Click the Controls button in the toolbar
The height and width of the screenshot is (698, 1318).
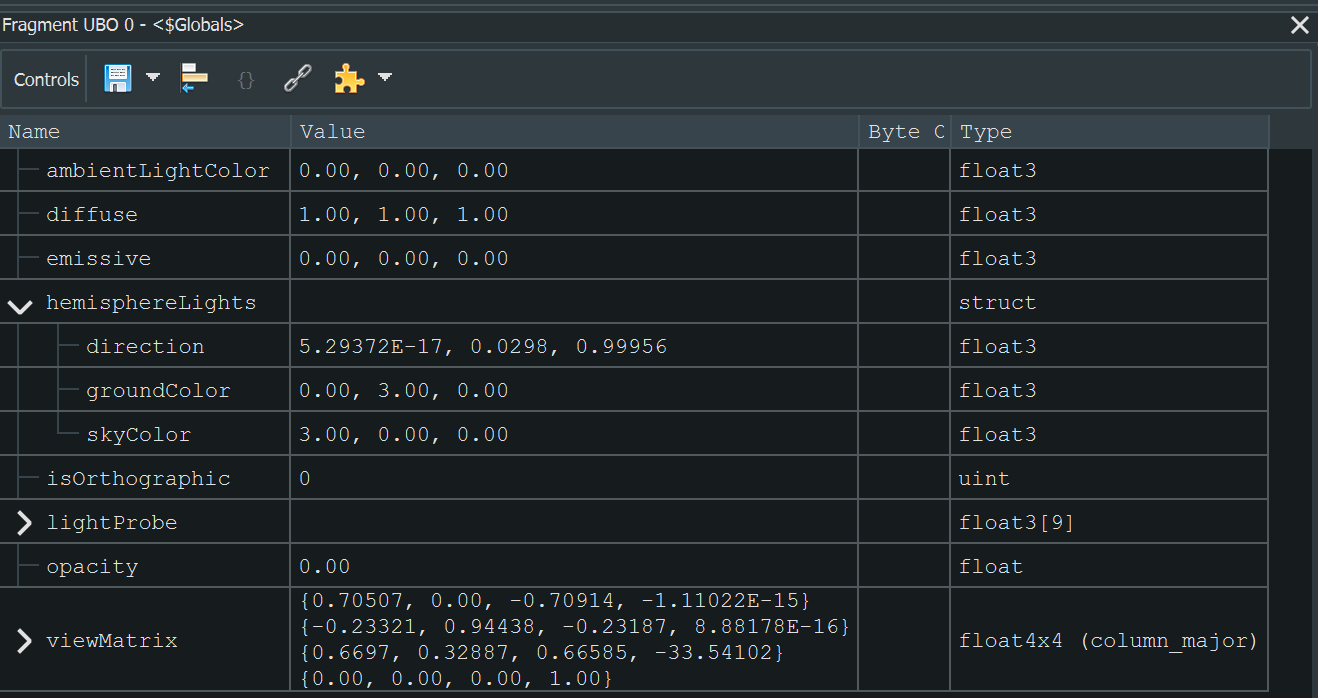pos(44,78)
